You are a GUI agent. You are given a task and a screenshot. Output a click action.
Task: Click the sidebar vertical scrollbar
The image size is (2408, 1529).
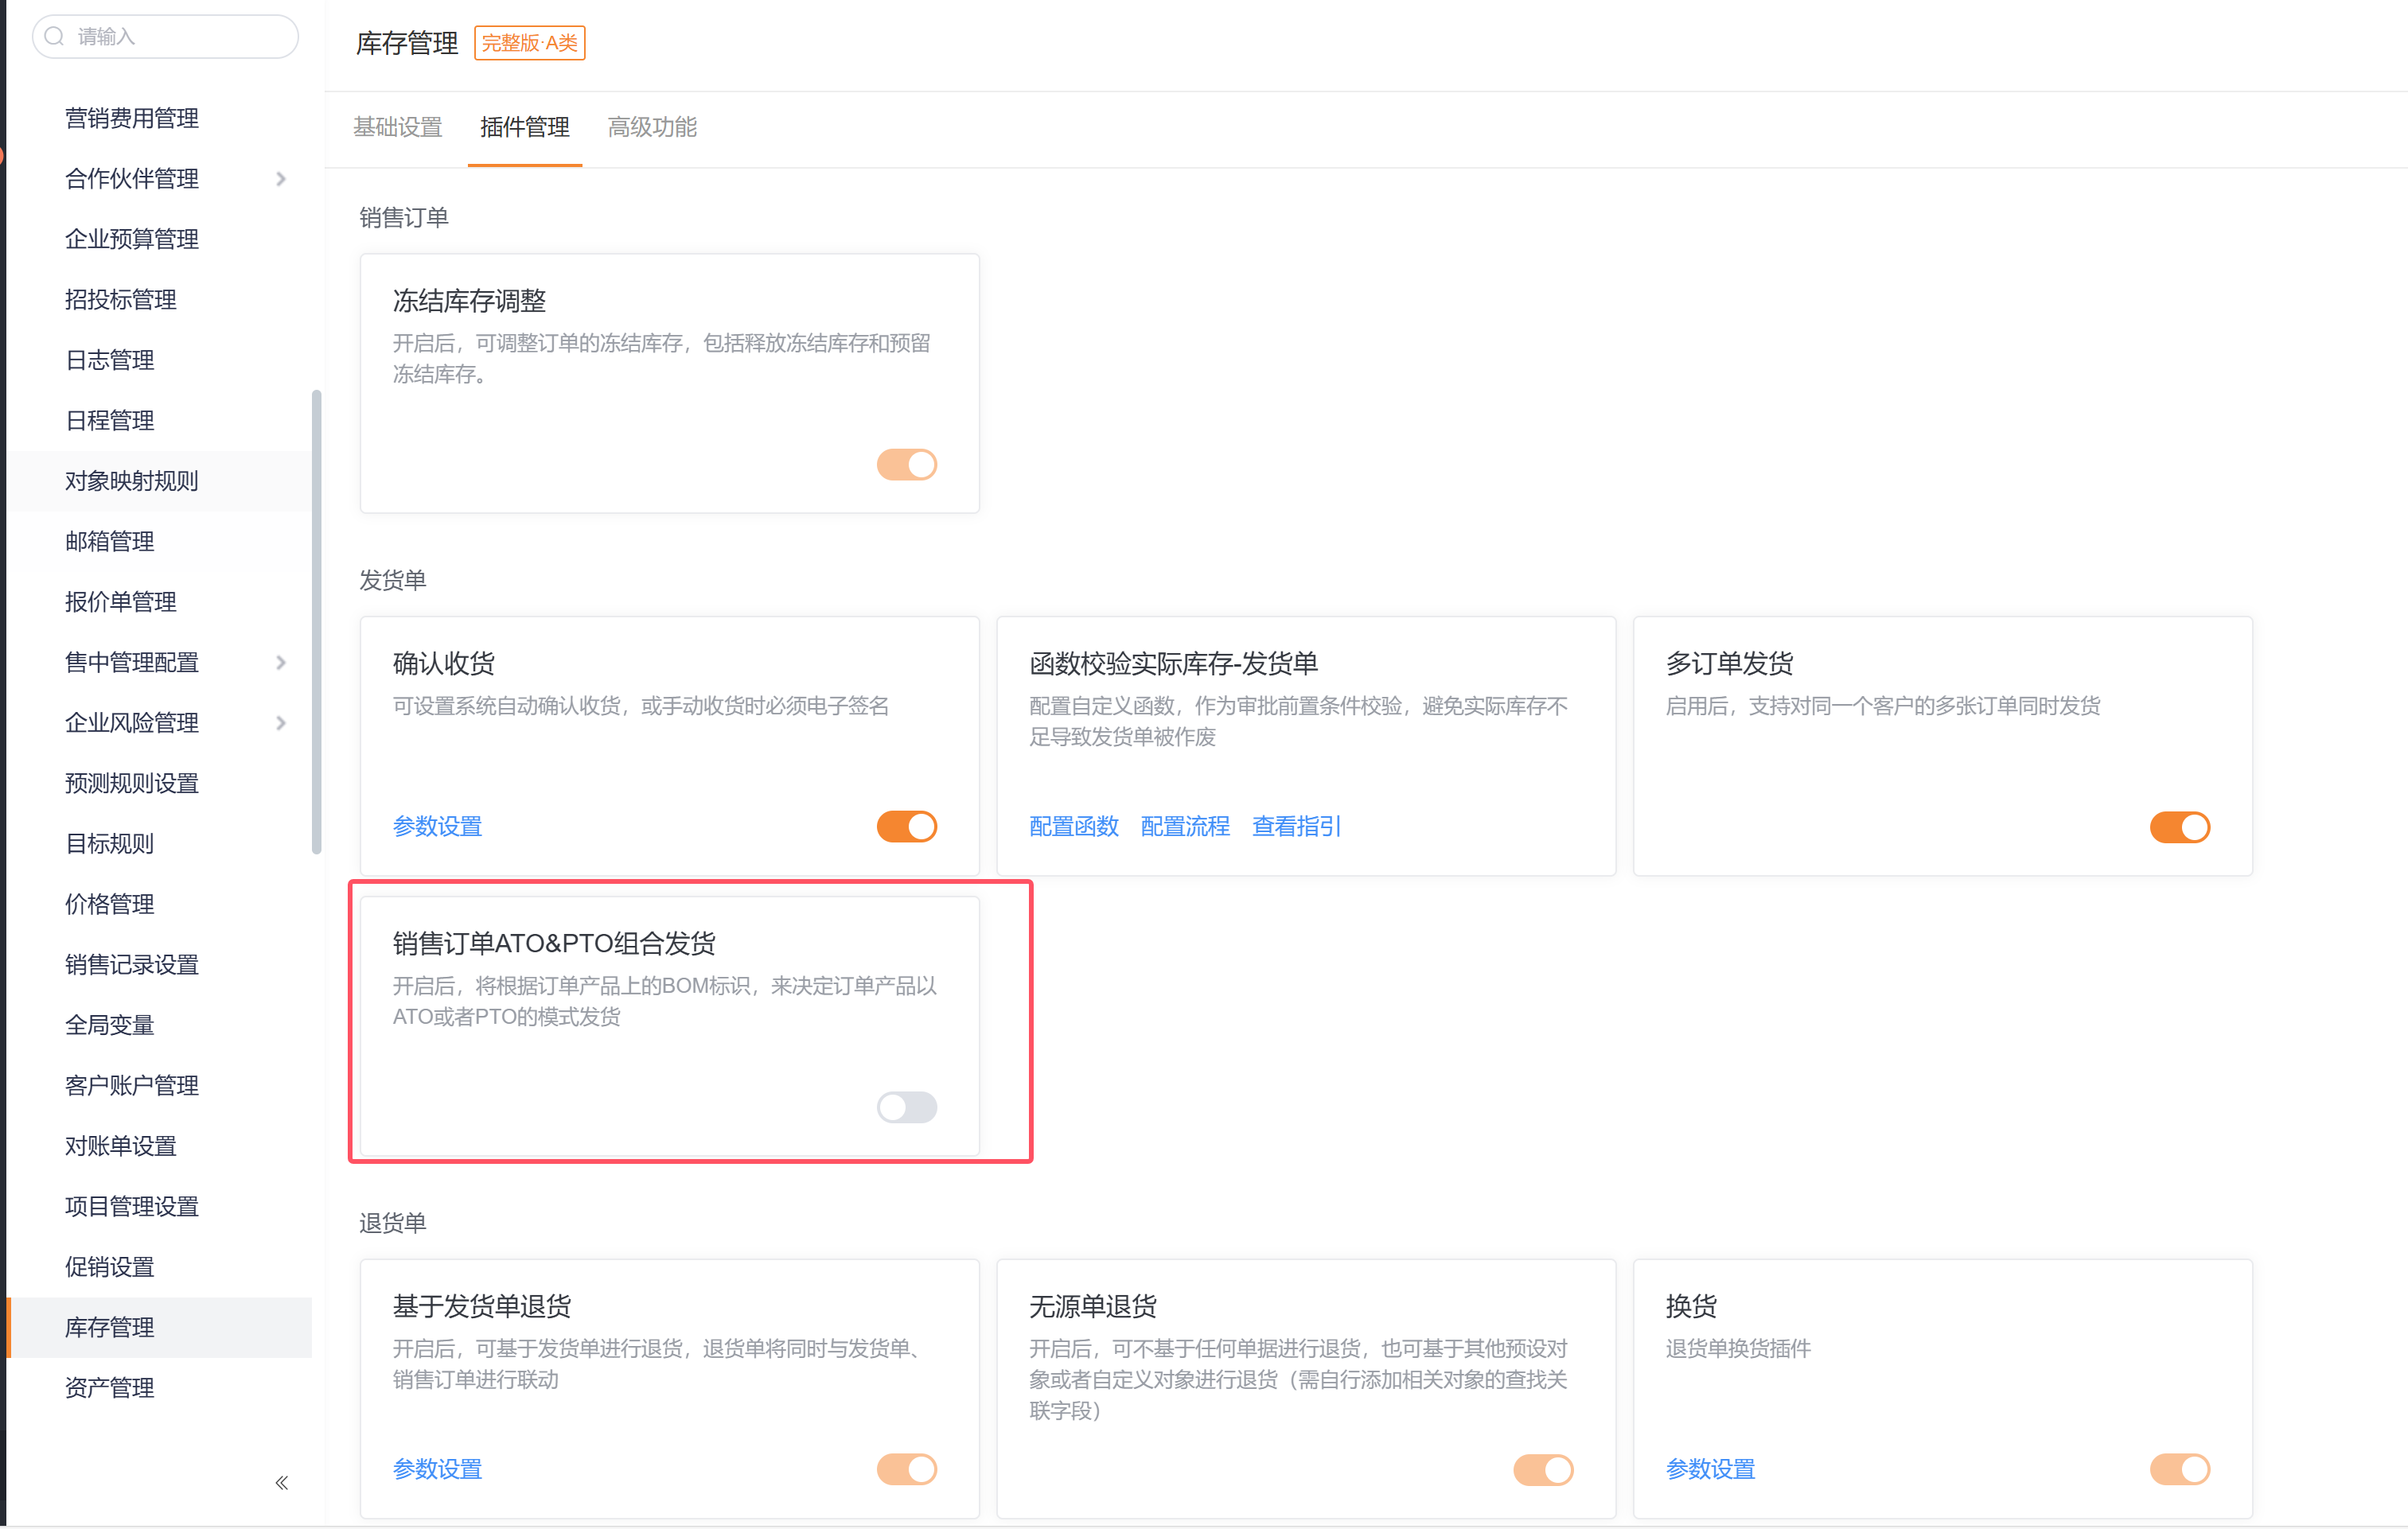[316, 622]
